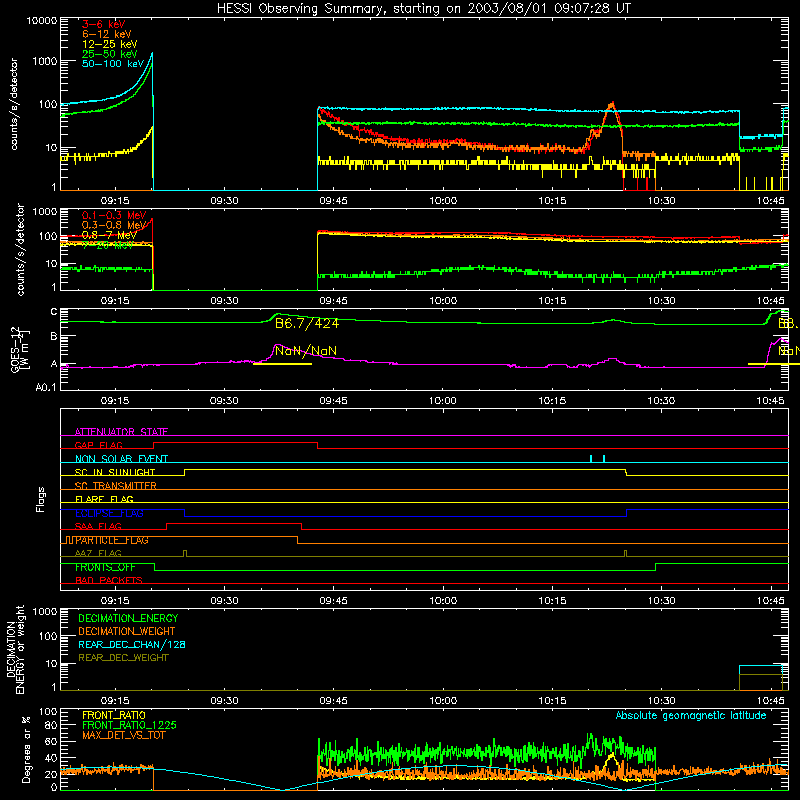Screen dimensions: 800x800
Task: Click the FLARE_FLAG label
Action: click(104, 499)
